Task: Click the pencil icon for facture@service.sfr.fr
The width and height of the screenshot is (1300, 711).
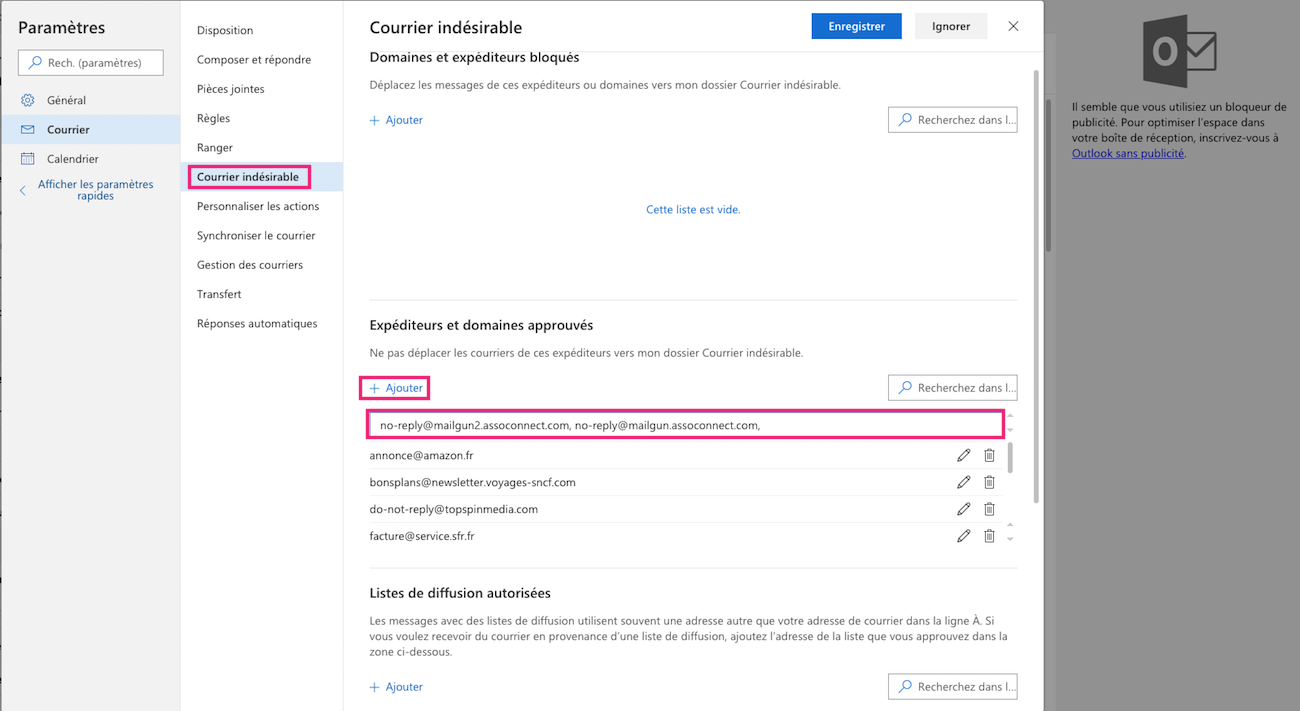Action: 964,536
